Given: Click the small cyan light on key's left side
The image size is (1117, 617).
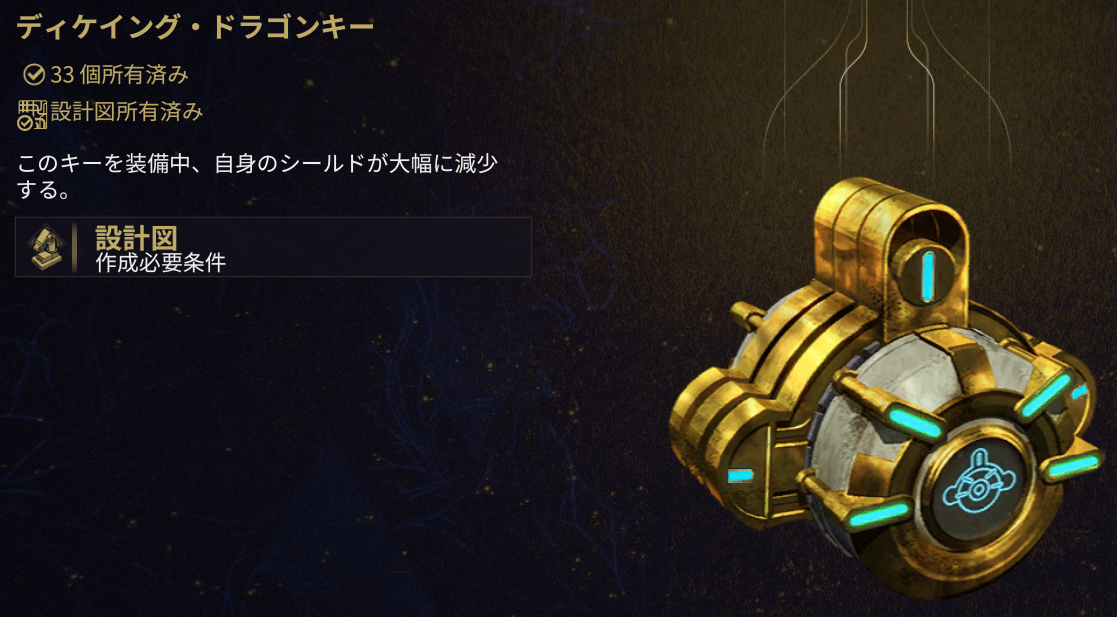Looking at the screenshot, I should [740, 475].
